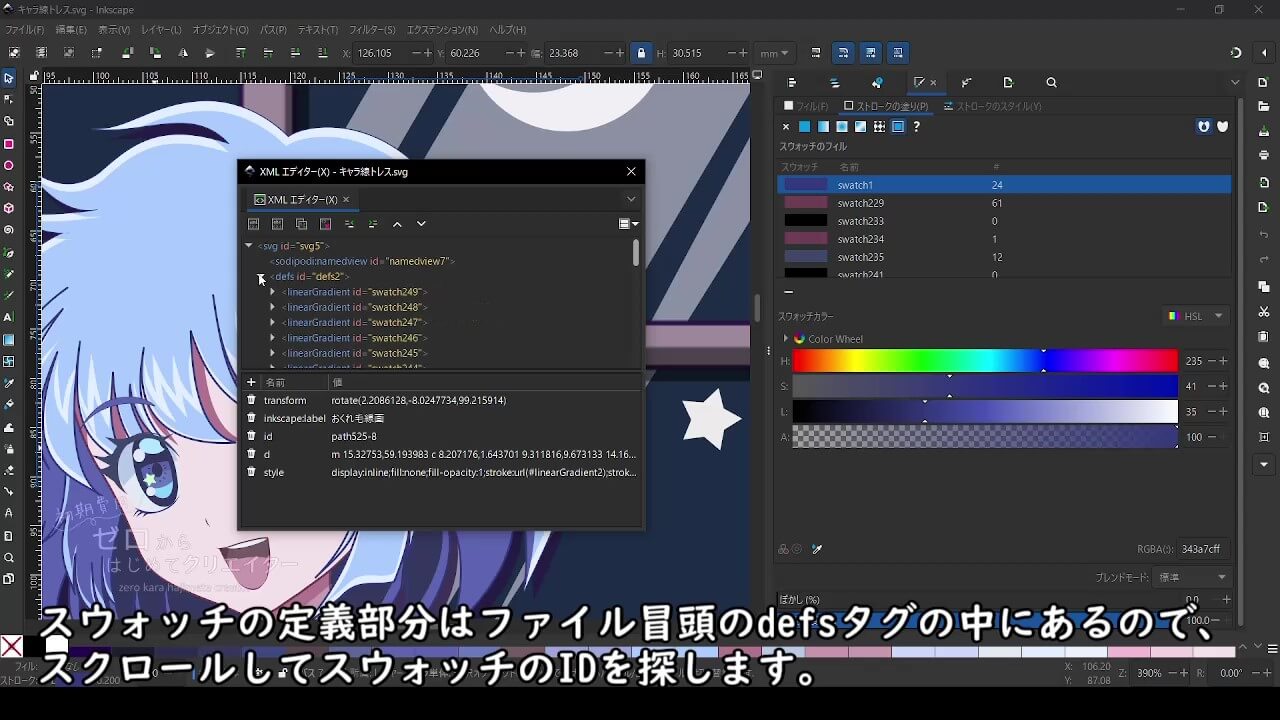Select the Spiral tool
The image size is (1280, 720).
[9, 230]
